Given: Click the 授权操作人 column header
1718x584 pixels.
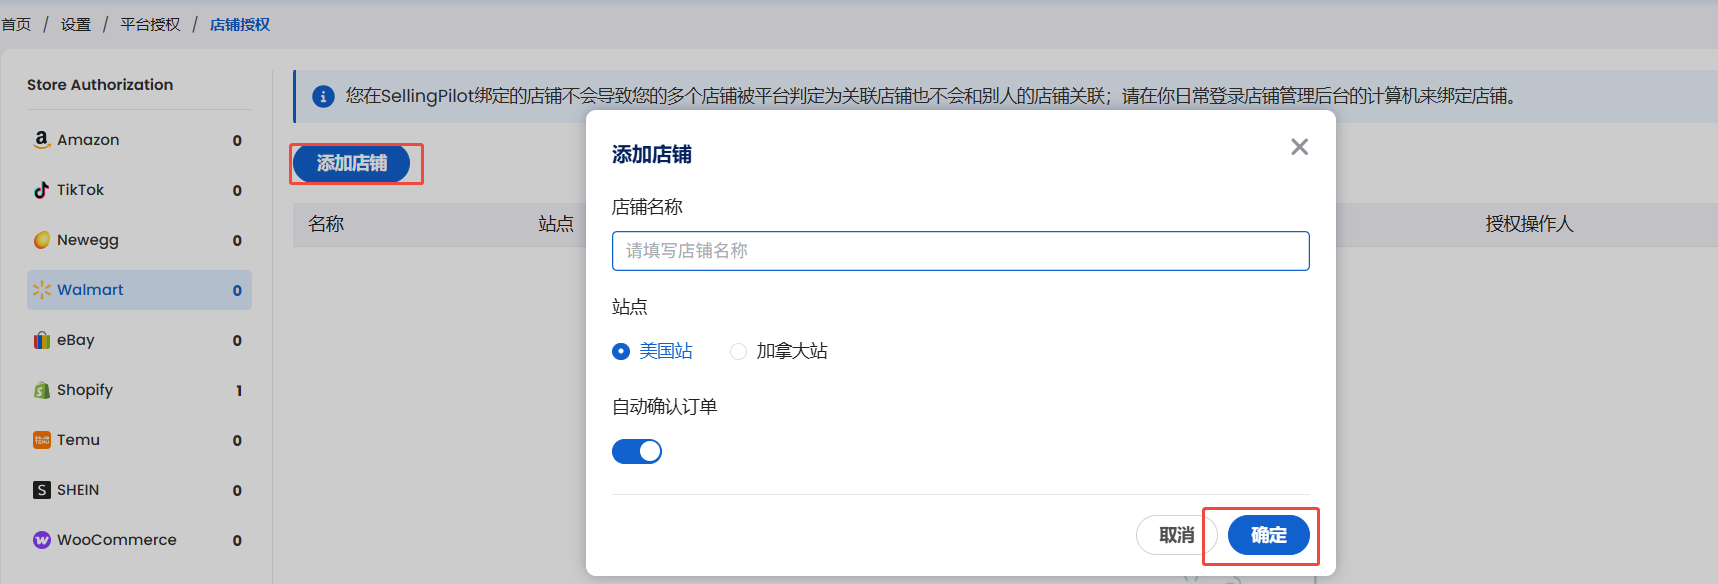Looking at the screenshot, I should pos(1529,224).
